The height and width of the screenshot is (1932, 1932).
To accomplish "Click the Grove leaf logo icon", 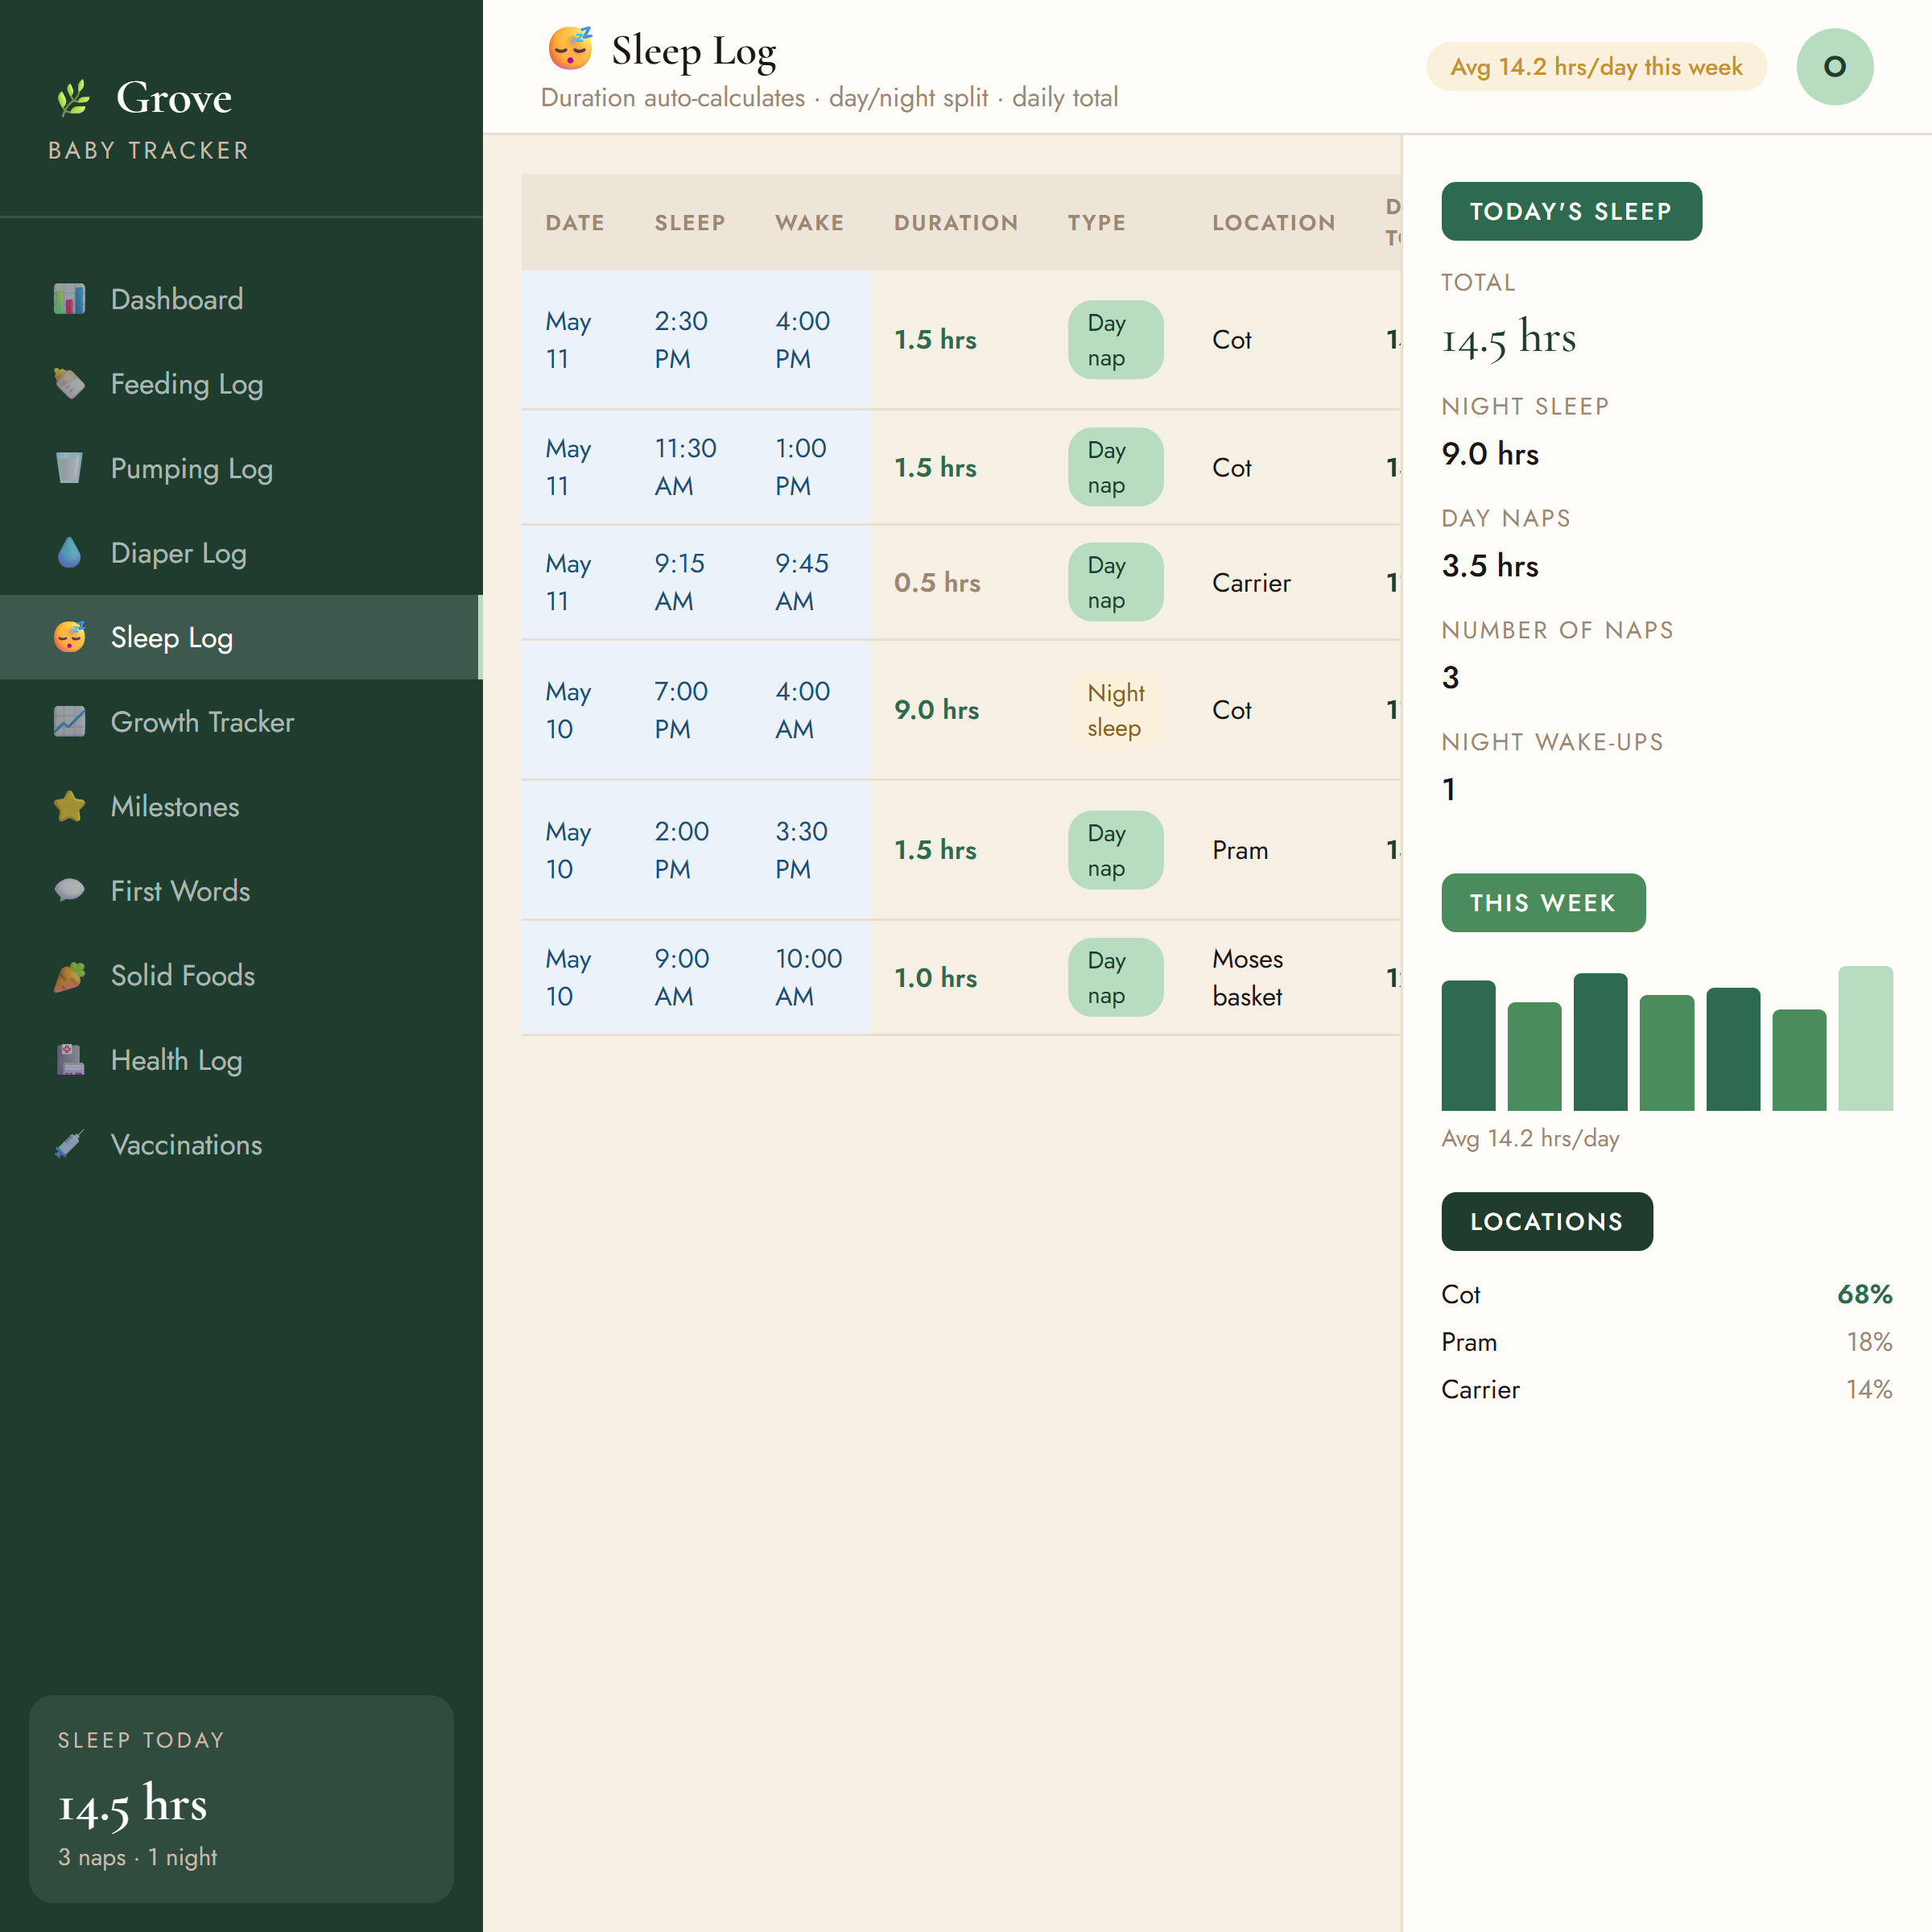I will [73, 98].
